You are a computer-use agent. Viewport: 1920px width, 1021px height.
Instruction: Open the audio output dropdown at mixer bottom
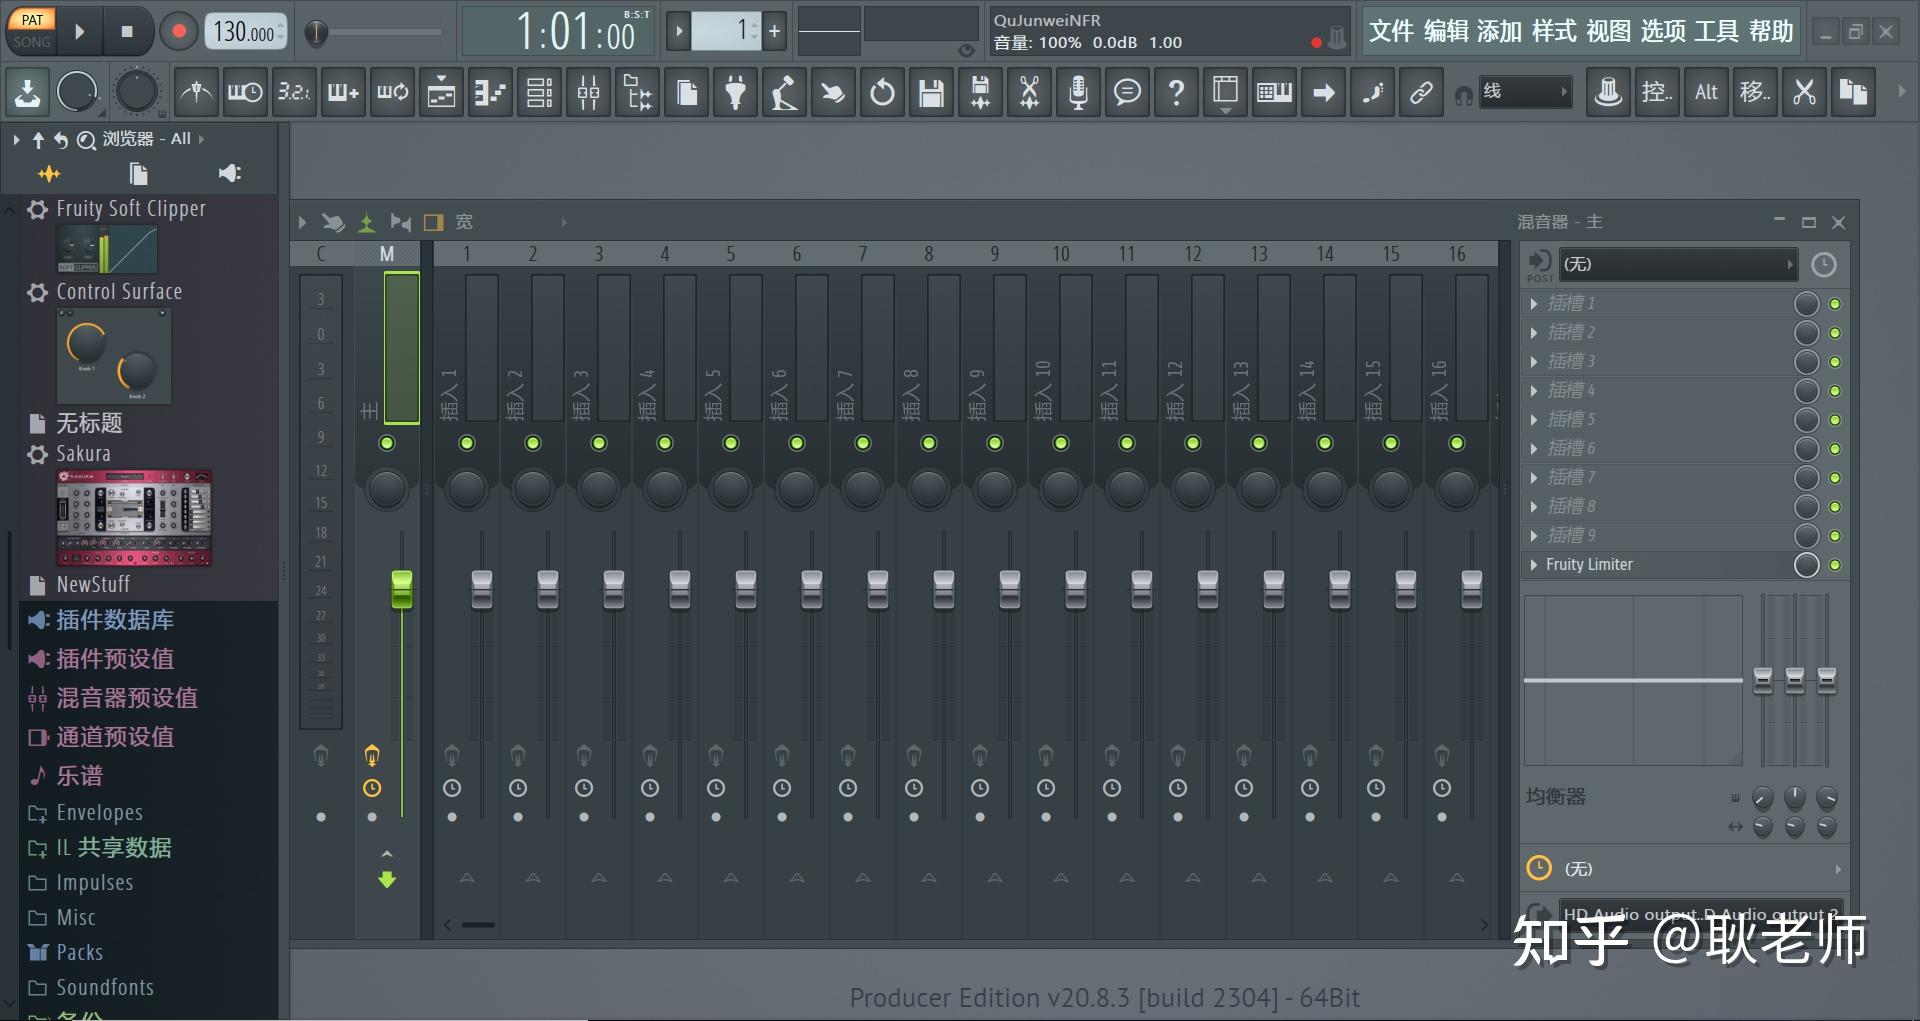[x=1700, y=913]
